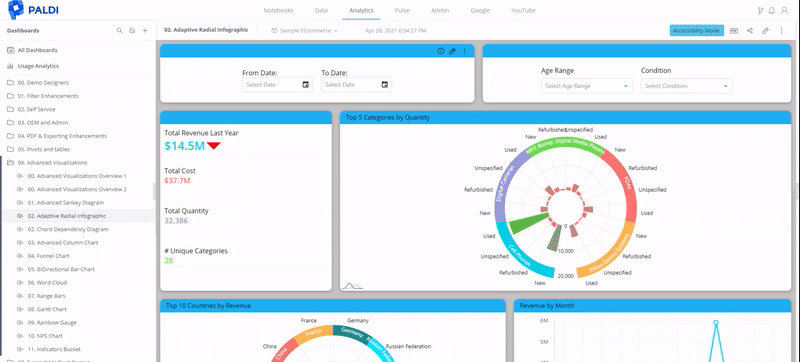Switch to the Pulse tab
The height and width of the screenshot is (362, 800).
point(402,10)
